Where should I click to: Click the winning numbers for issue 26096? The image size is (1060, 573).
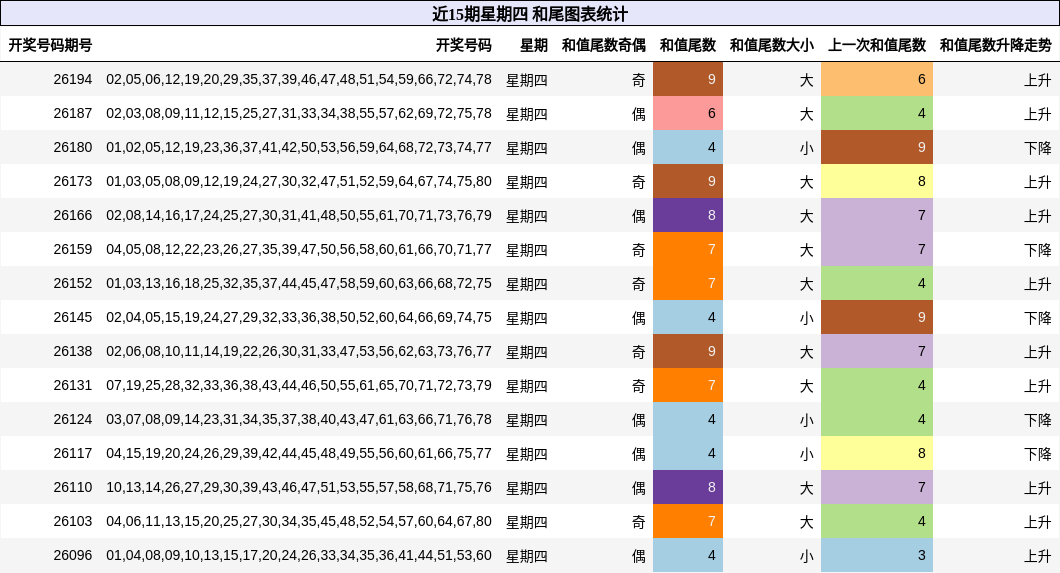pos(299,555)
